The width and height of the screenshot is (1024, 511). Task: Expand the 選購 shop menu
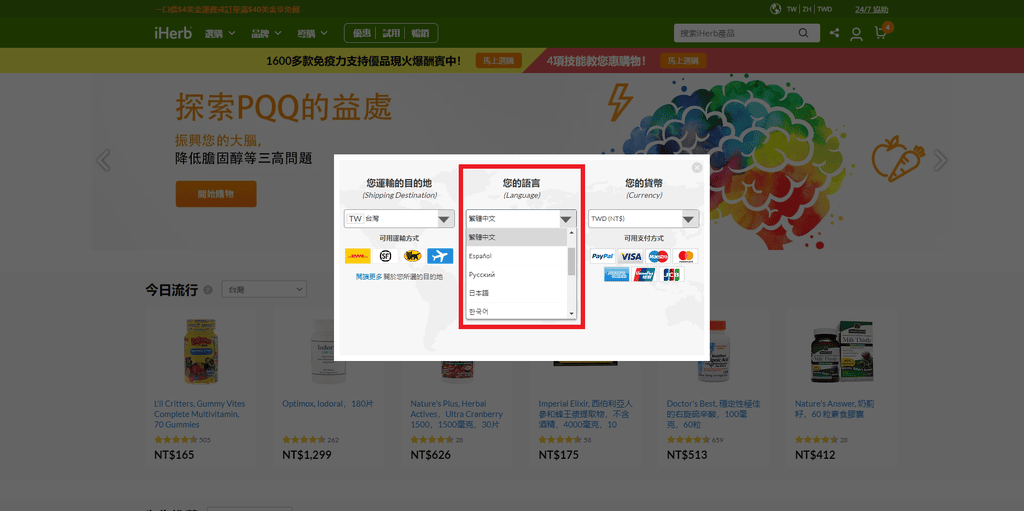coord(220,33)
